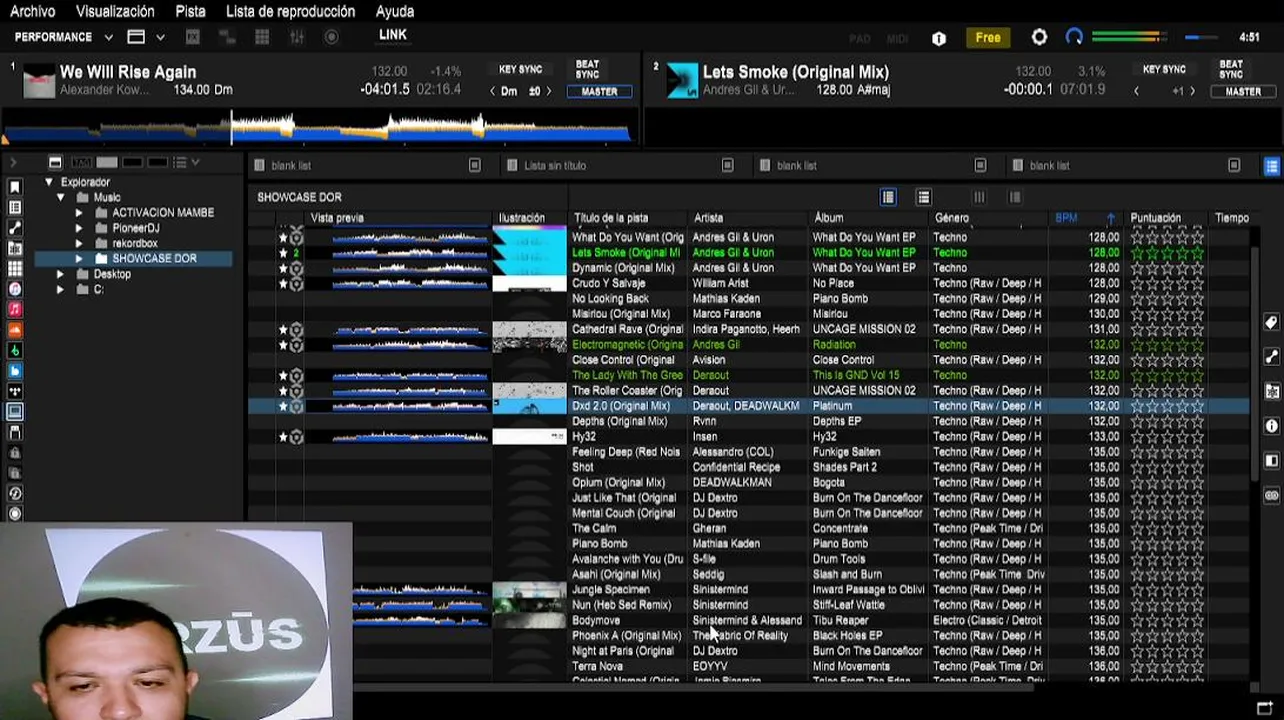Toggle BEAT SYNC on deck 1
The height and width of the screenshot is (720, 1284).
pos(587,69)
